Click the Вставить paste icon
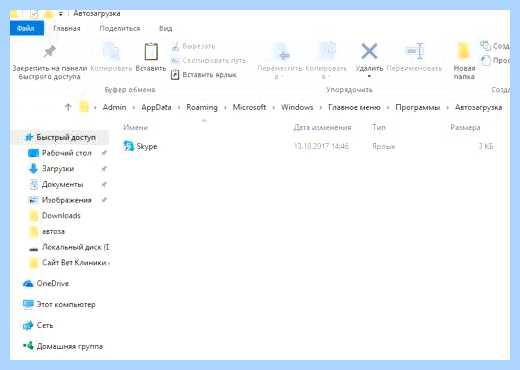The height and width of the screenshot is (370, 520). [x=151, y=52]
